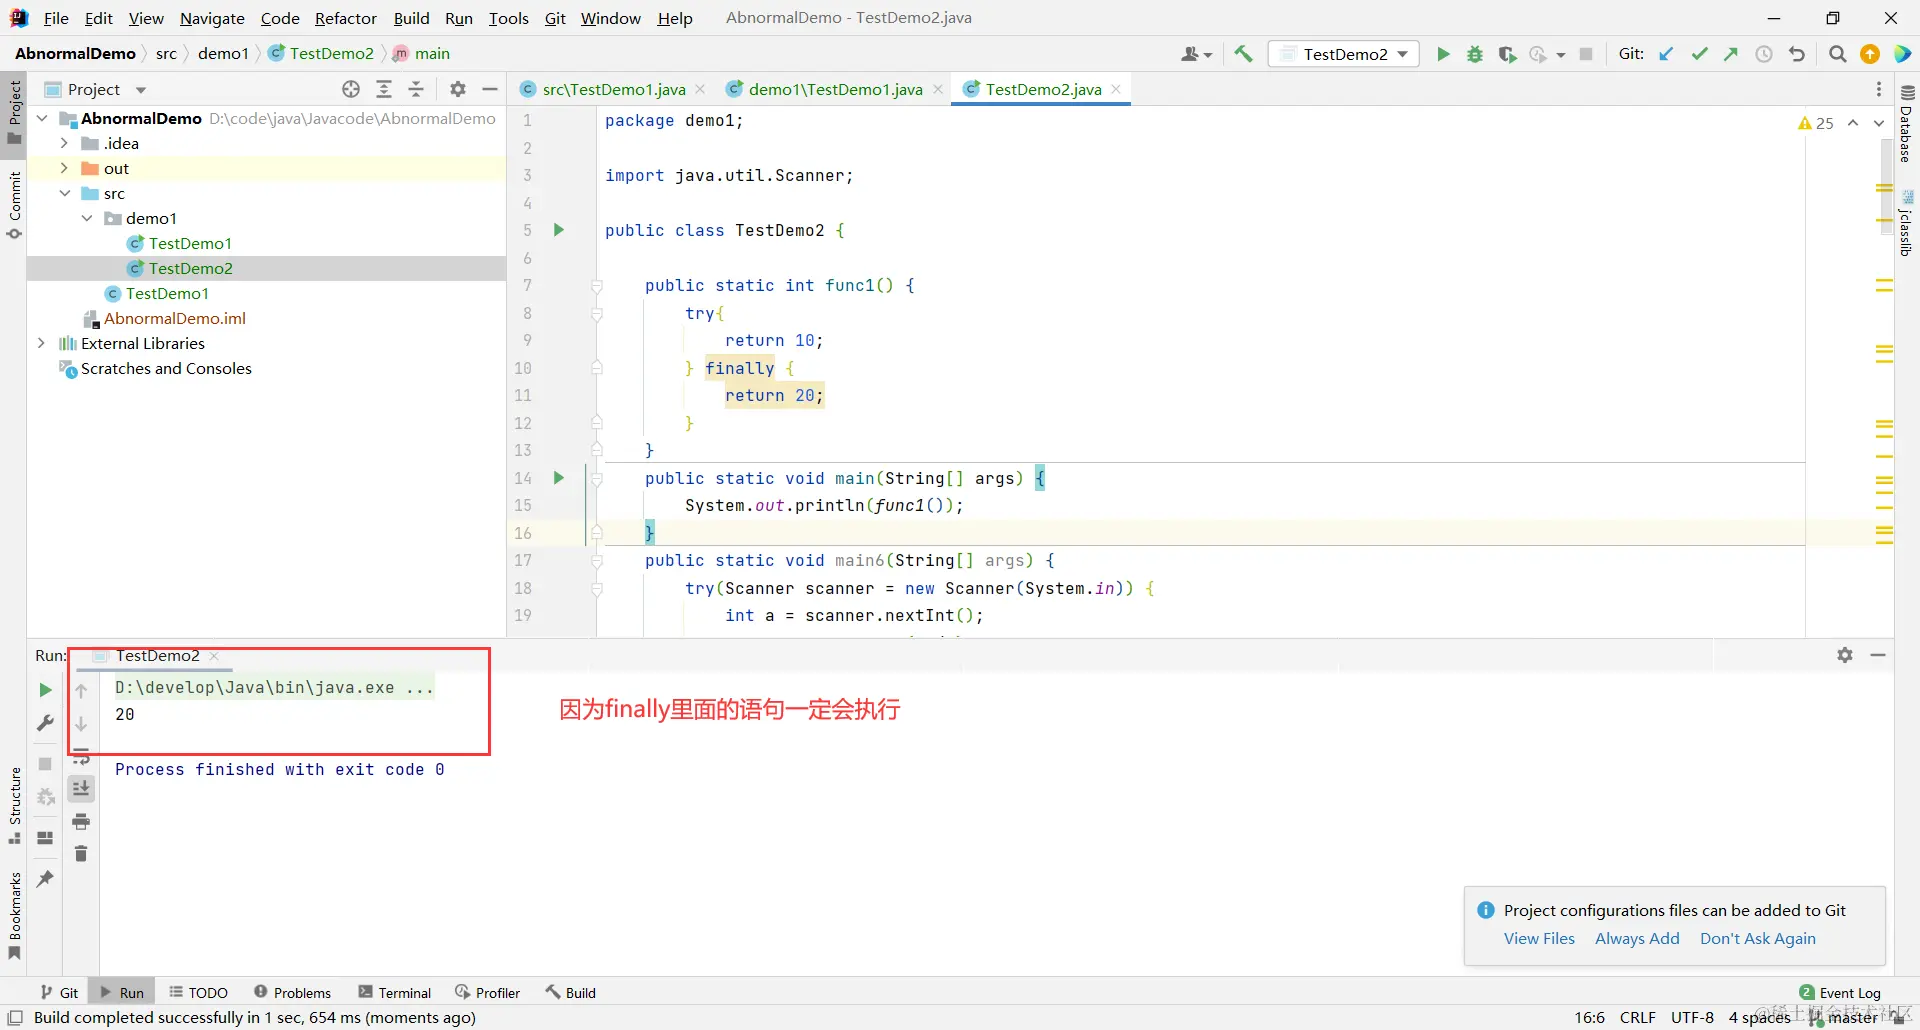Viewport: 1920px width, 1030px height.
Task: Click the Build Project hammer icon
Action: point(1243,54)
